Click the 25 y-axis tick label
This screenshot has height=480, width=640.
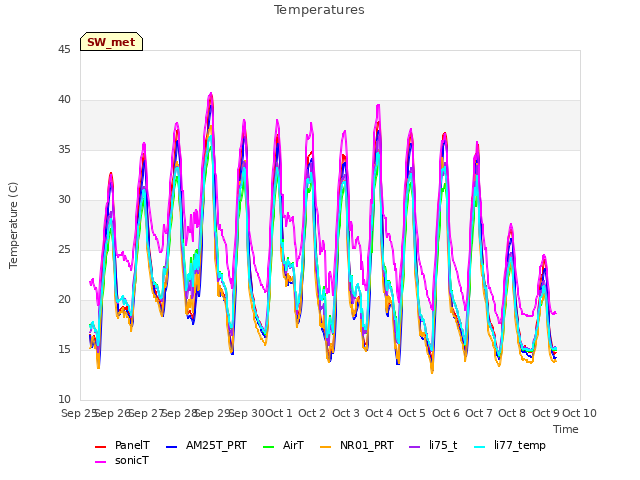pyautogui.click(x=64, y=250)
